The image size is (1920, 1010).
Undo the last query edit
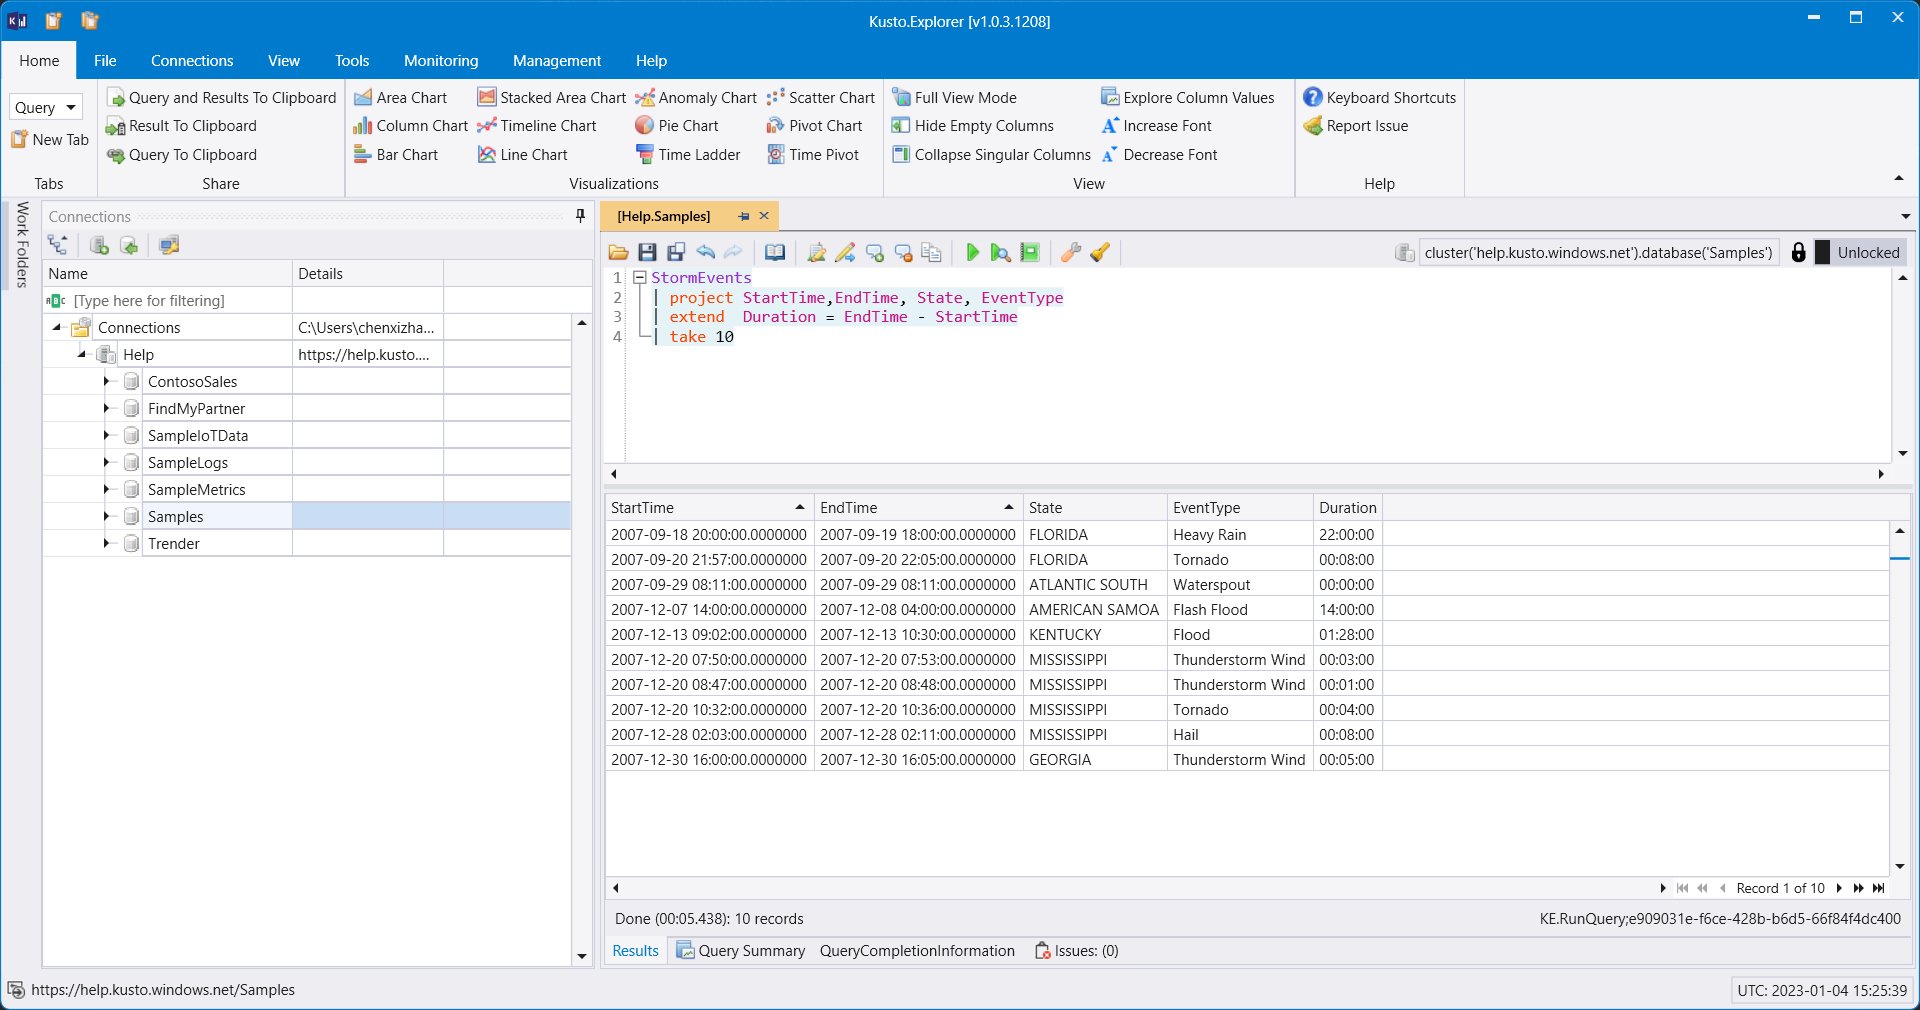706,253
